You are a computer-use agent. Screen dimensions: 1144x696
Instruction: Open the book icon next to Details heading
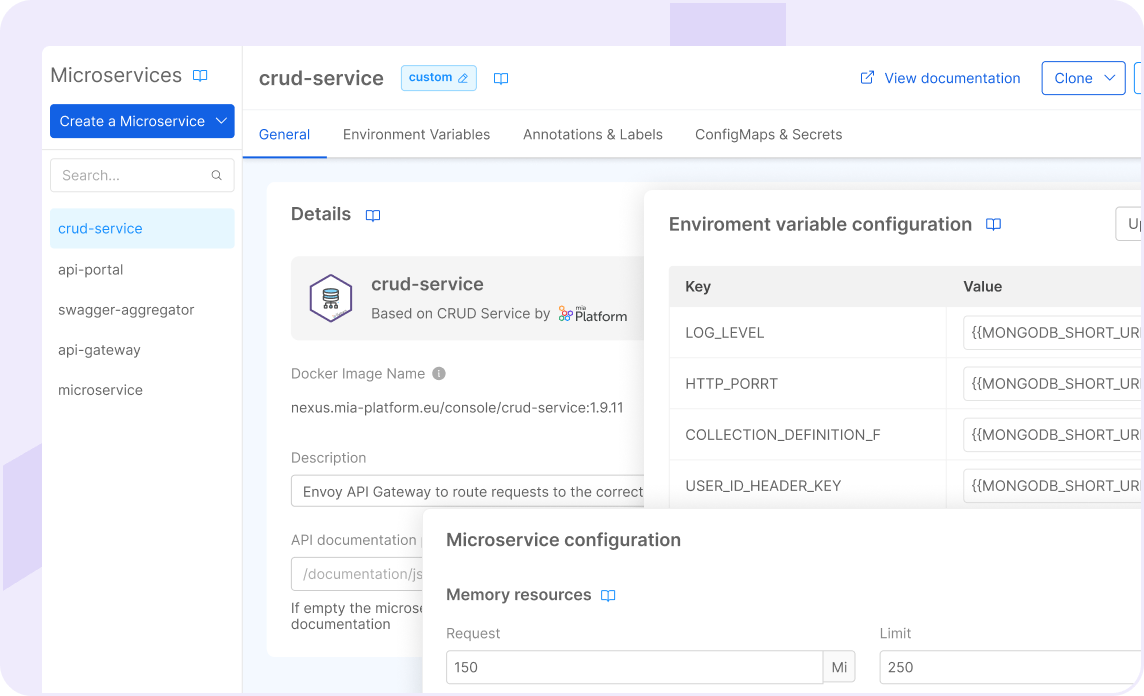(x=373, y=215)
